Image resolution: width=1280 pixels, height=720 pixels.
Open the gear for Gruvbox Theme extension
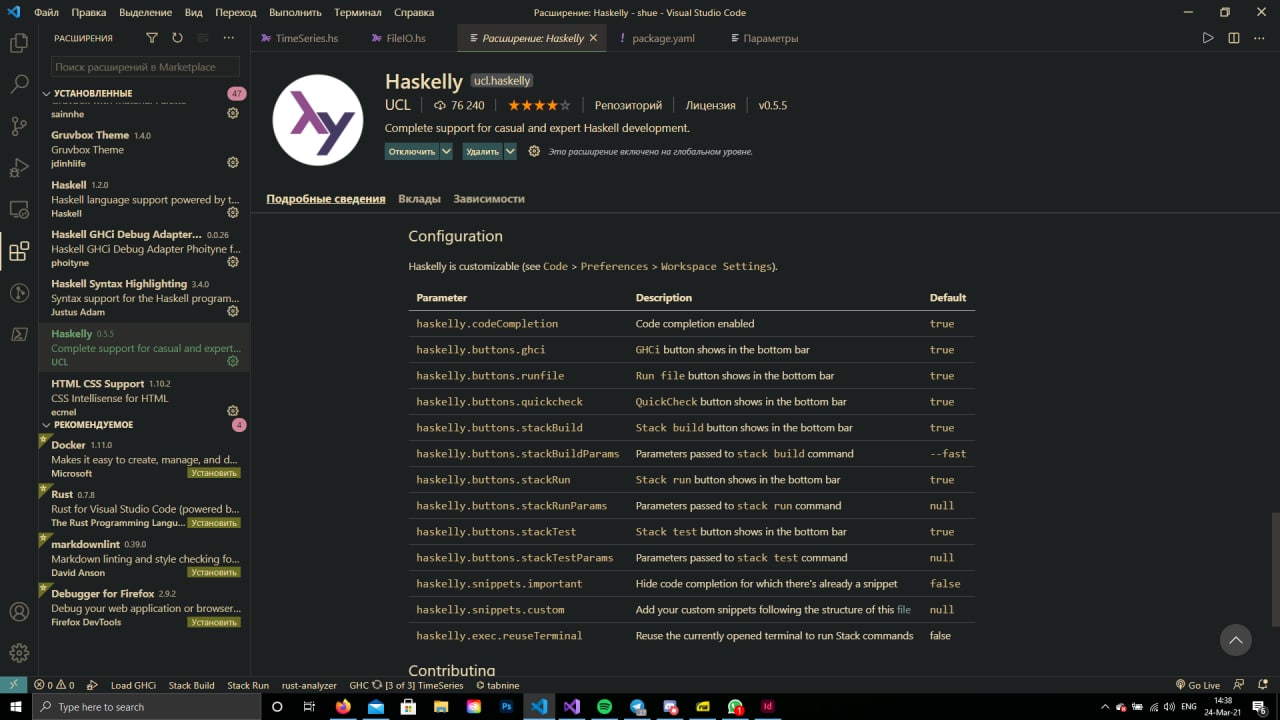point(233,163)
